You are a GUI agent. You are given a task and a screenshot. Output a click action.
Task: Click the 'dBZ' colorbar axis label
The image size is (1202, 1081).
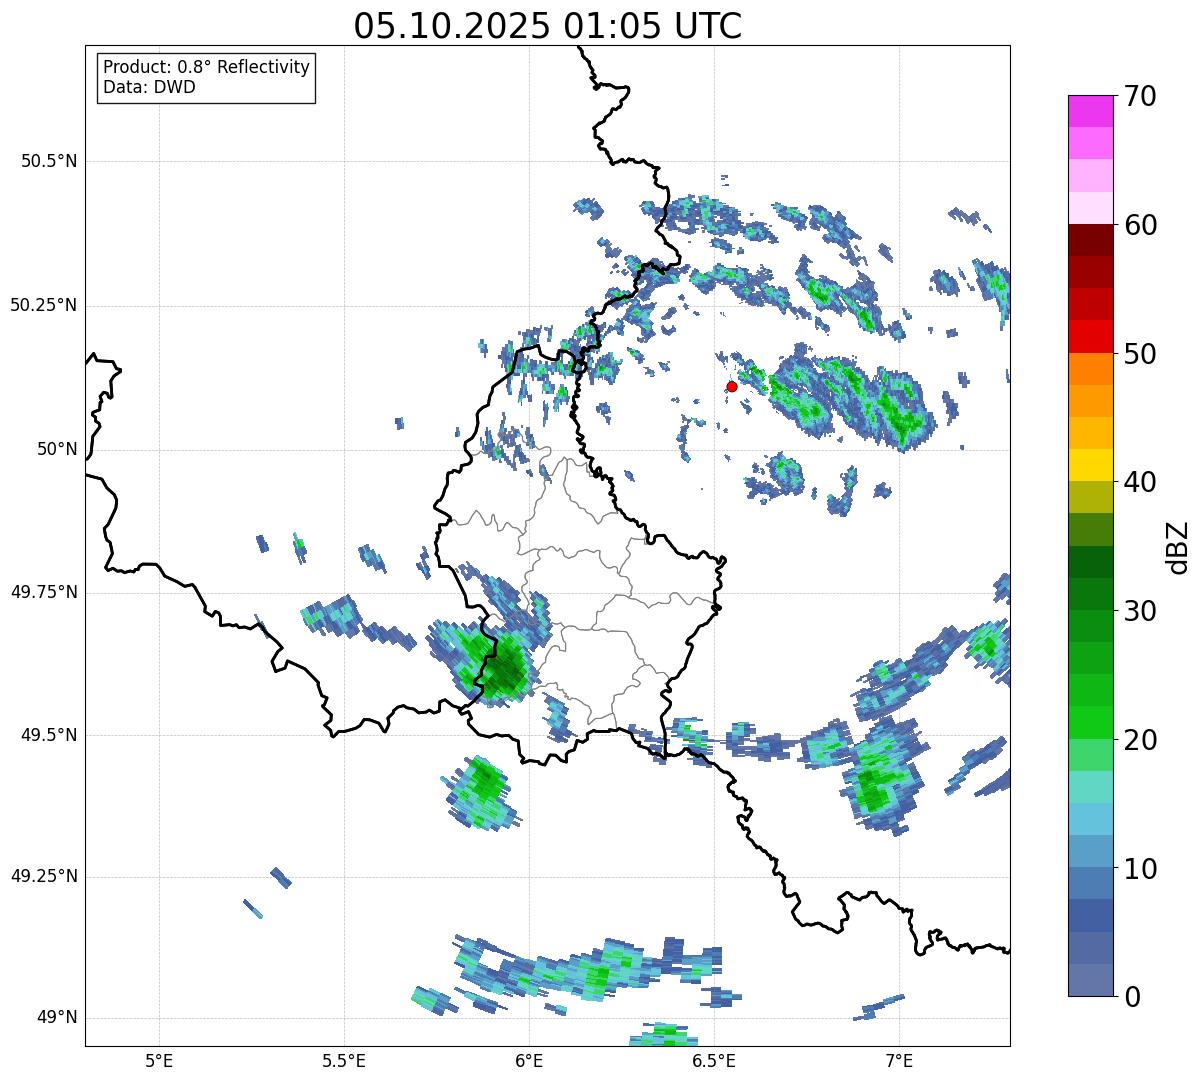pyautogui.click(x=1178, y=546)
